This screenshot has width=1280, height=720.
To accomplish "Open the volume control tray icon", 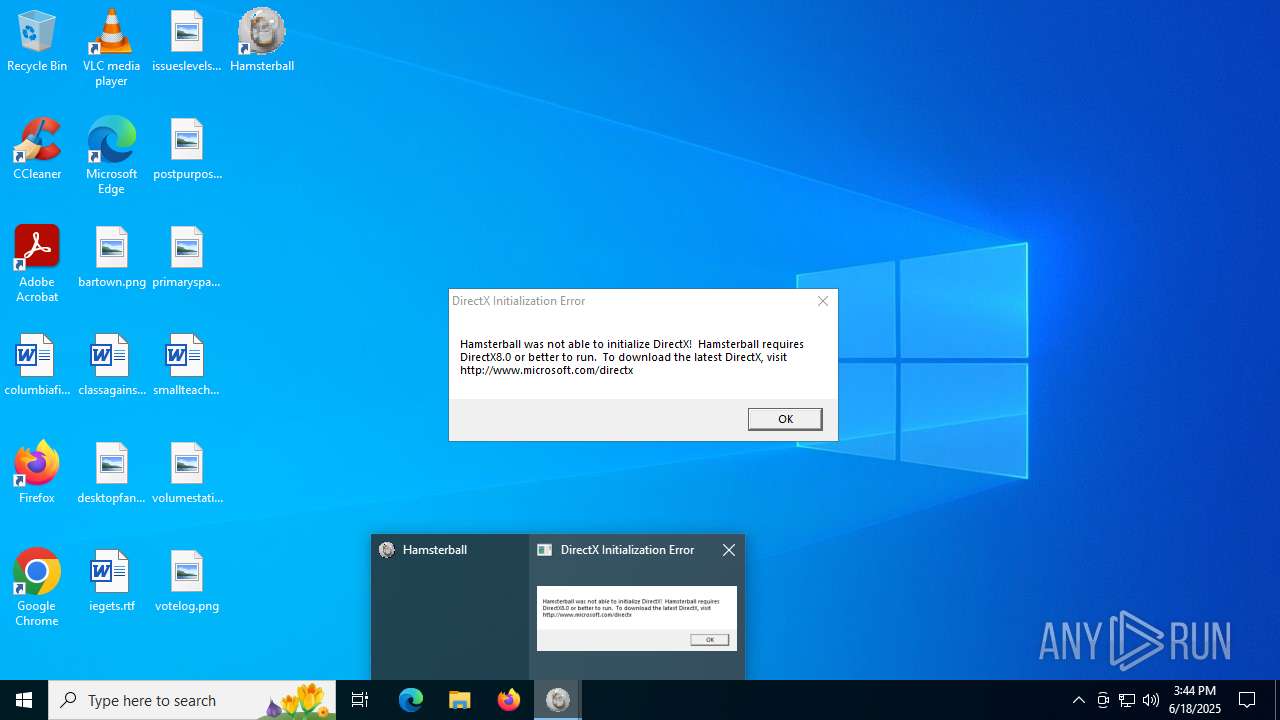I will pos(1151,700).
